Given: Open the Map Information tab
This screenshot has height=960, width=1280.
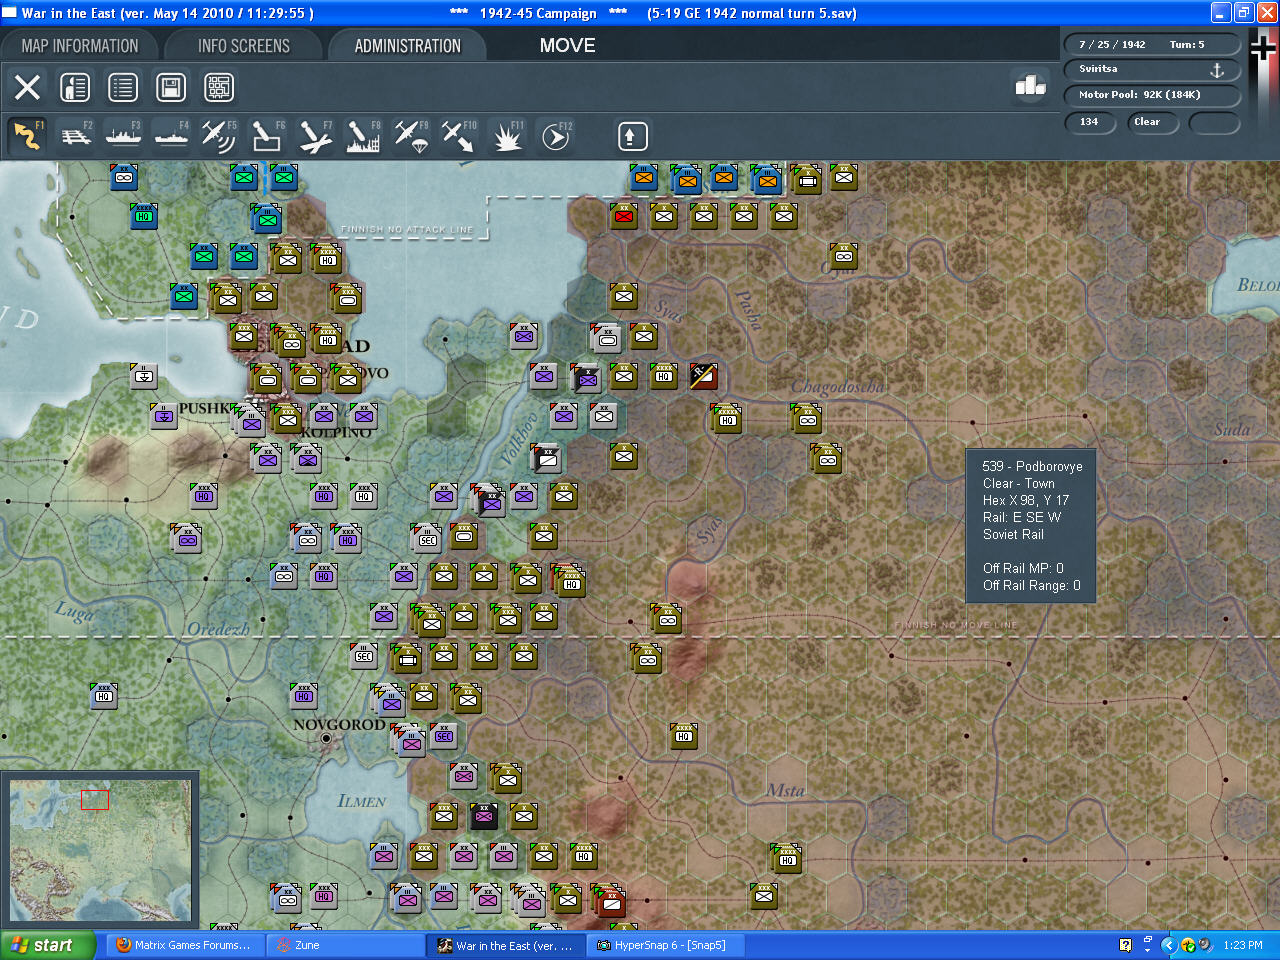Looking at the screenshot, I should (x=80, y=46).
